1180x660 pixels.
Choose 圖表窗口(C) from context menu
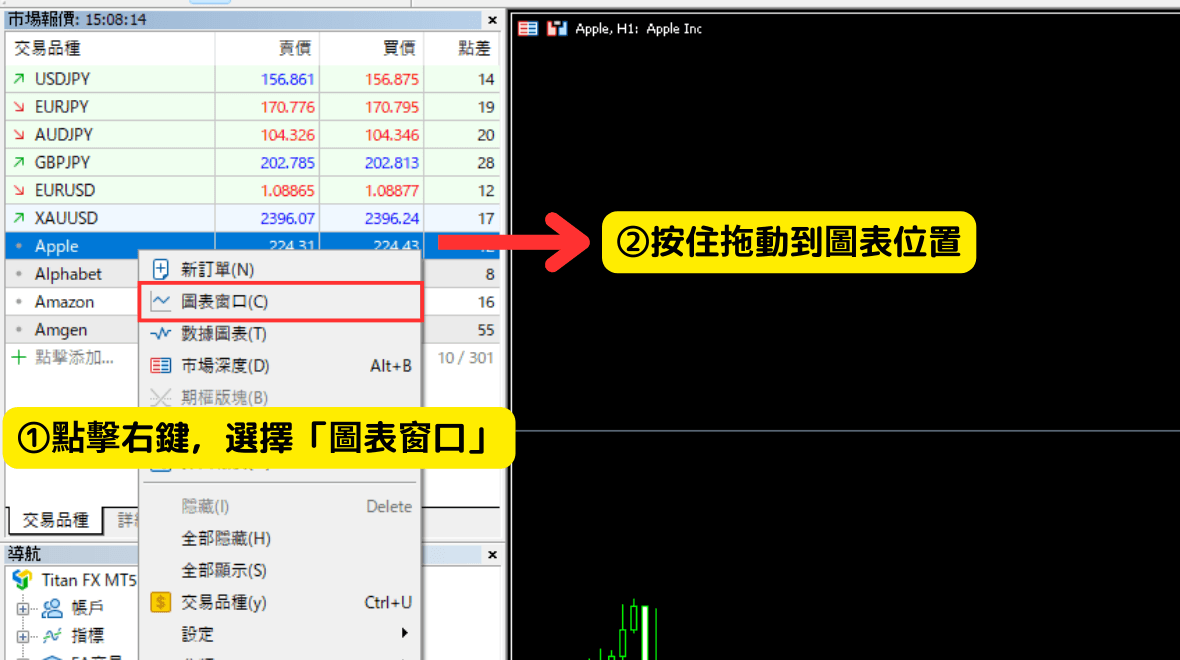click(280, 302)
